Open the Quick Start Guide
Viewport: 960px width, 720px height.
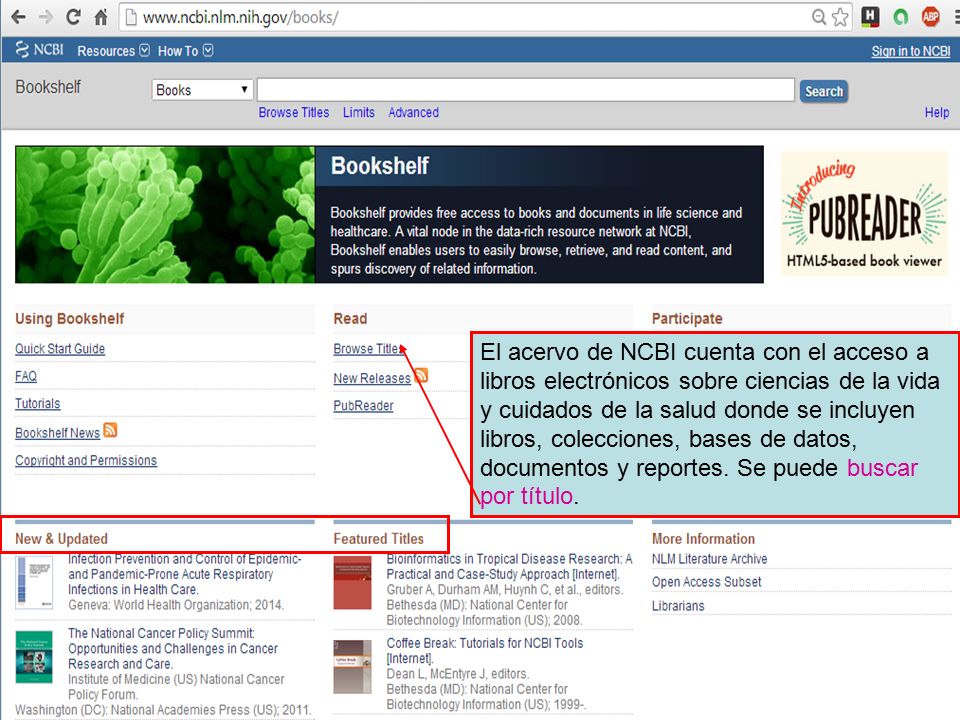[60, 349]
